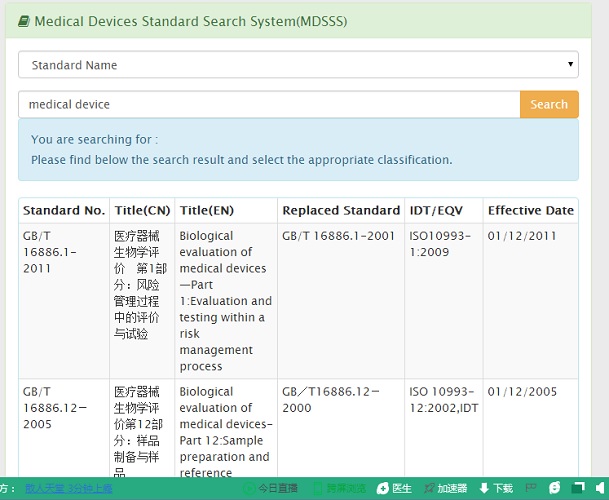Click the Standard No. column header
Image resolution: width=609 pixels, height=500 pixels.
pyautogui.click(x=64, y=210)
